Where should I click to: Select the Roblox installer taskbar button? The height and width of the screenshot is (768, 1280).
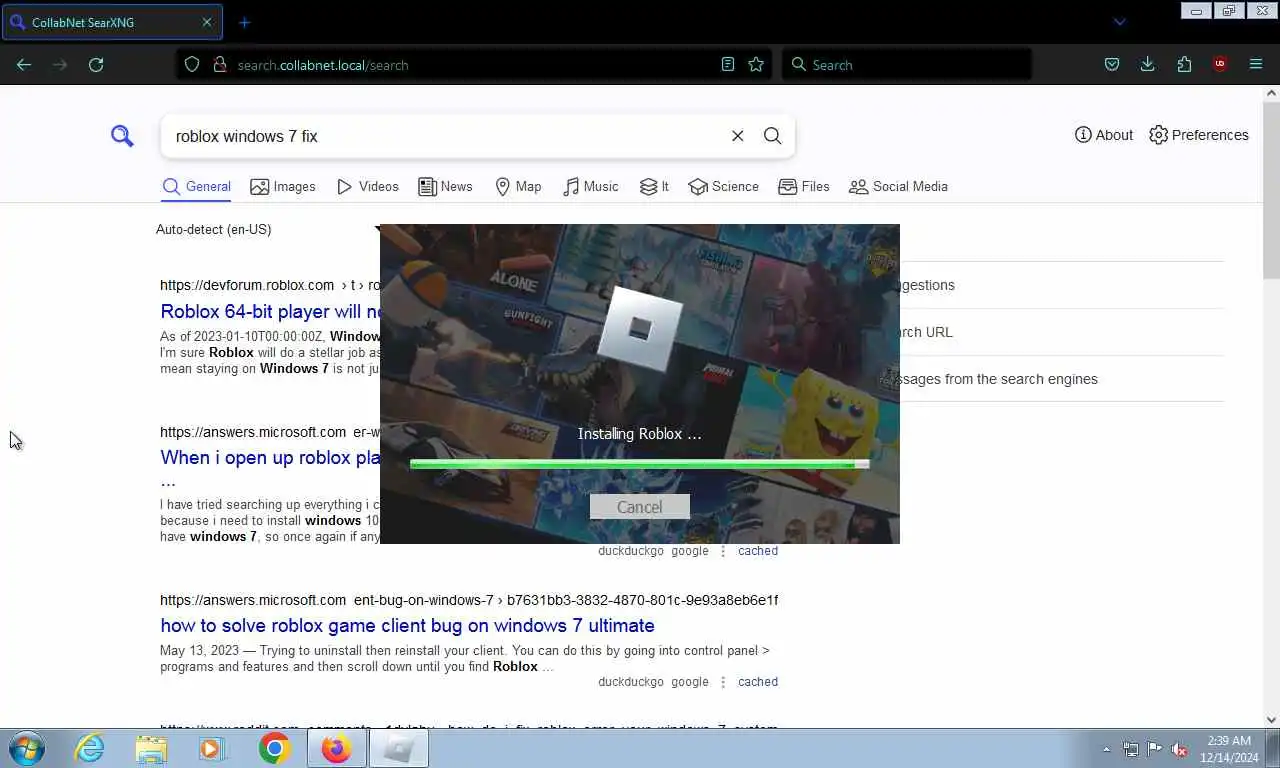coord(399,748)
